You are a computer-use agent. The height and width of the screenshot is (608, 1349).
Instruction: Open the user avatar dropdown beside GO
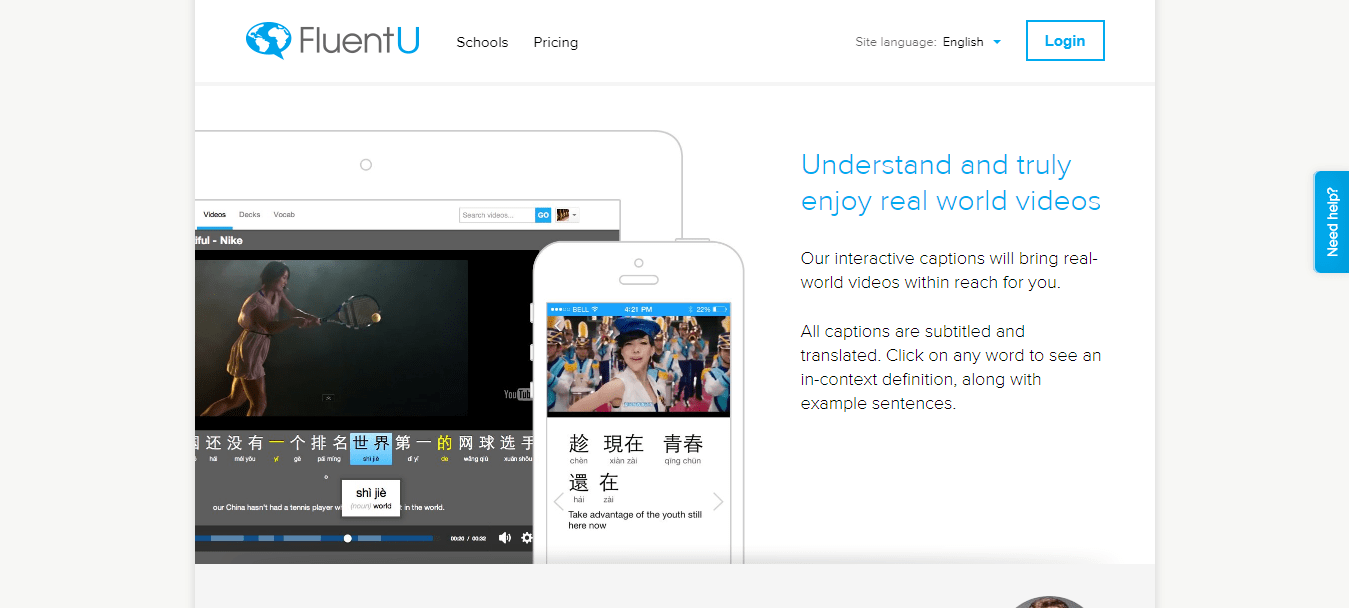[567, 215]
